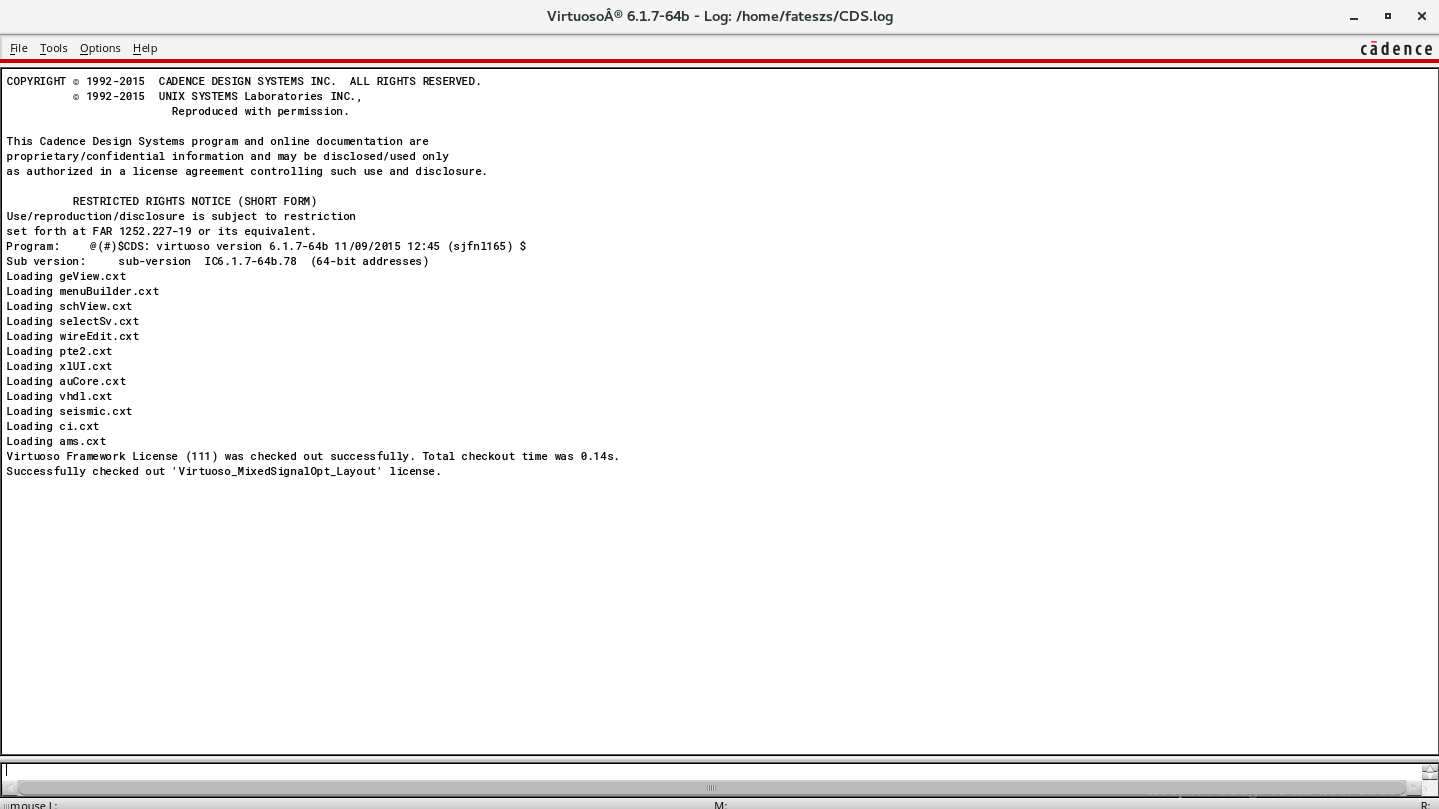The image size is (1439, 809).
Task: Click 'set forth at FAR 1252.227-19' line
Action: coord(161,231)
